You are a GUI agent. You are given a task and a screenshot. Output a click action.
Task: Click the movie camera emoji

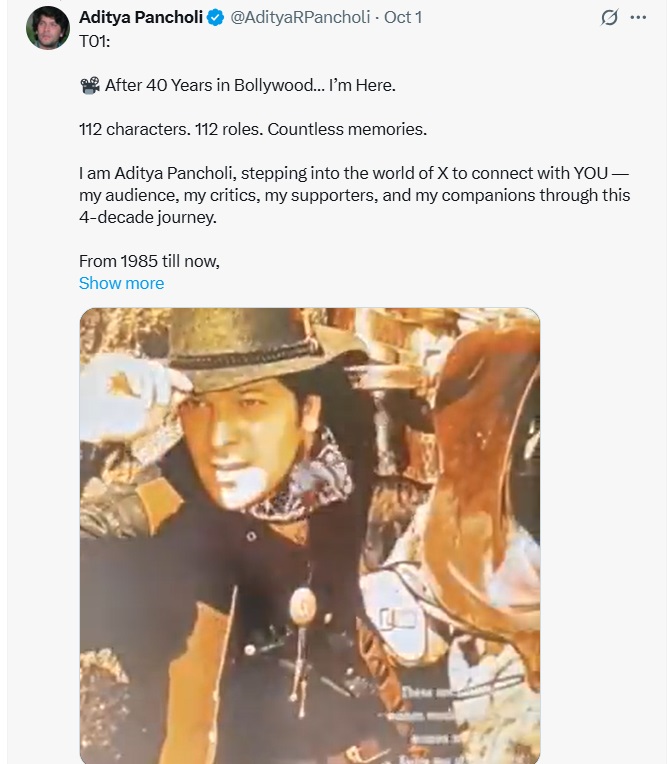pyautogui.click(x=89, y=86)
